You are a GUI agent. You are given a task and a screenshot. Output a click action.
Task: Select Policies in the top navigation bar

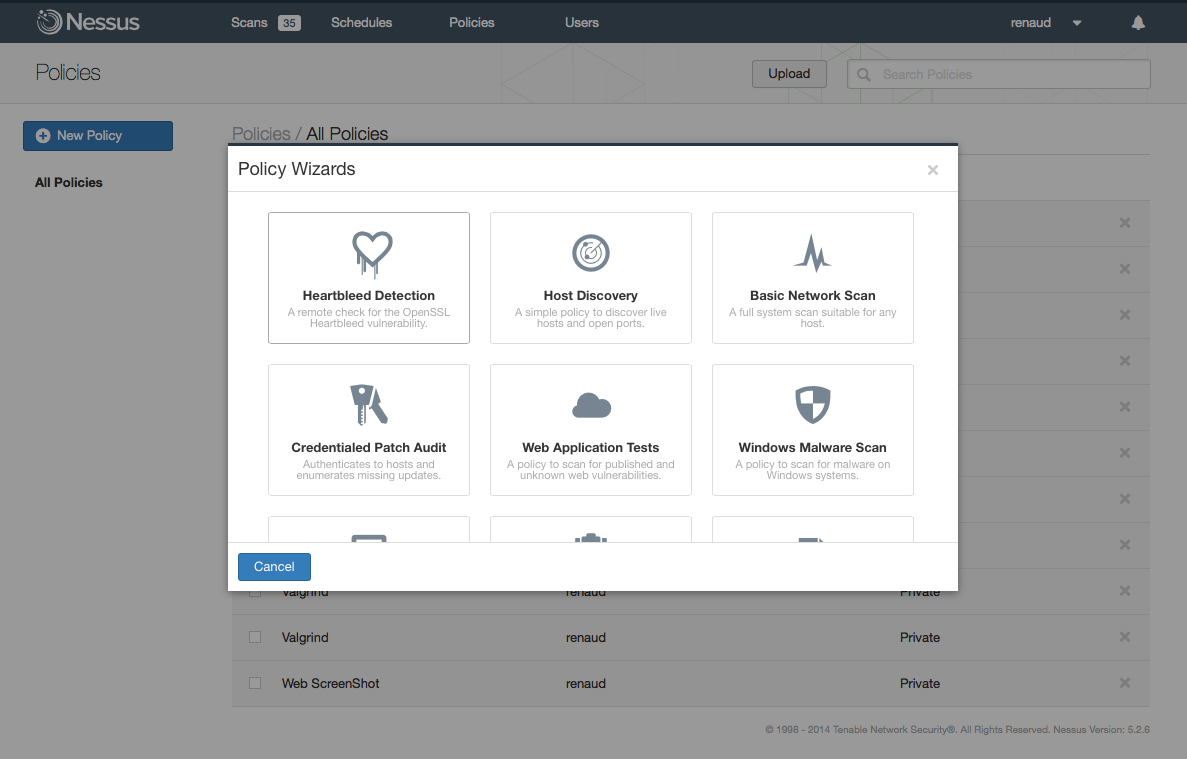pyautogui.click(x=472, y=23)
